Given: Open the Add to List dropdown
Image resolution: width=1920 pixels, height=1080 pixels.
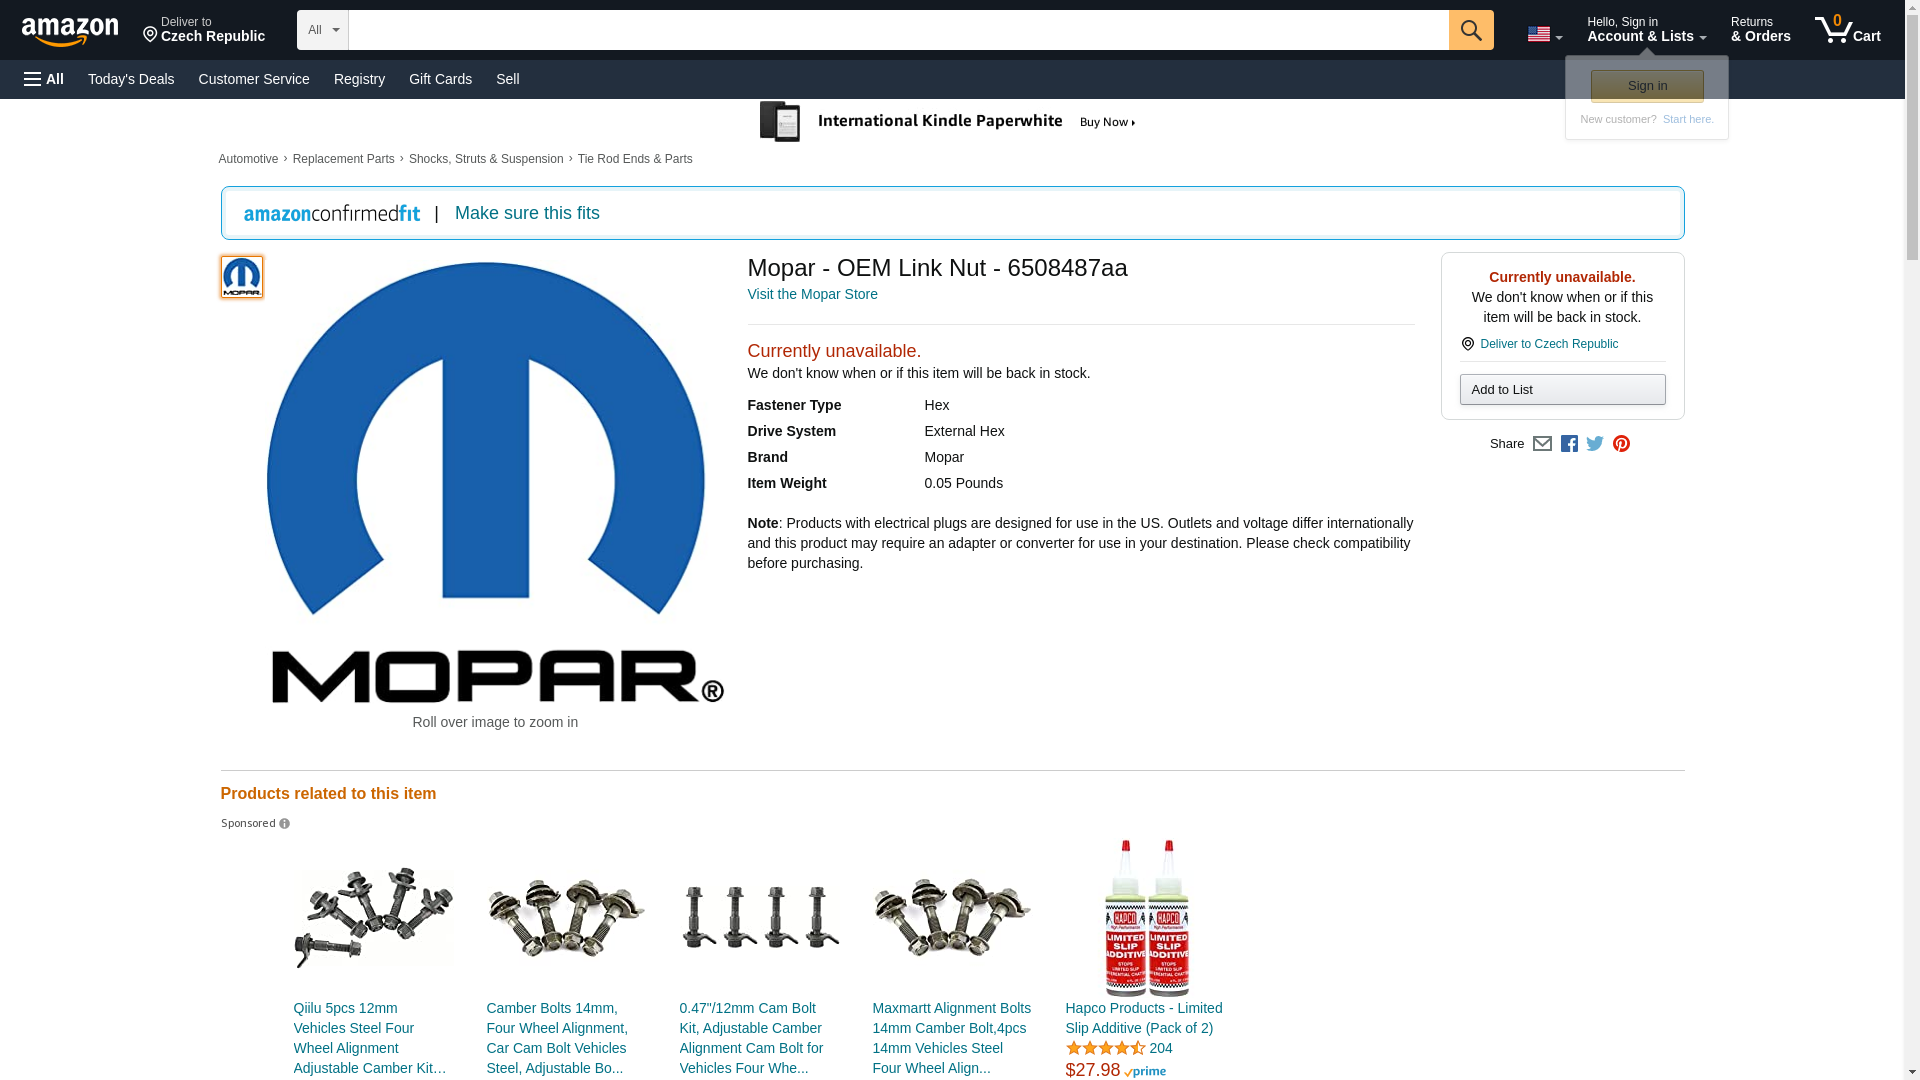Looking at the screenshot, I should point(1562,389).
